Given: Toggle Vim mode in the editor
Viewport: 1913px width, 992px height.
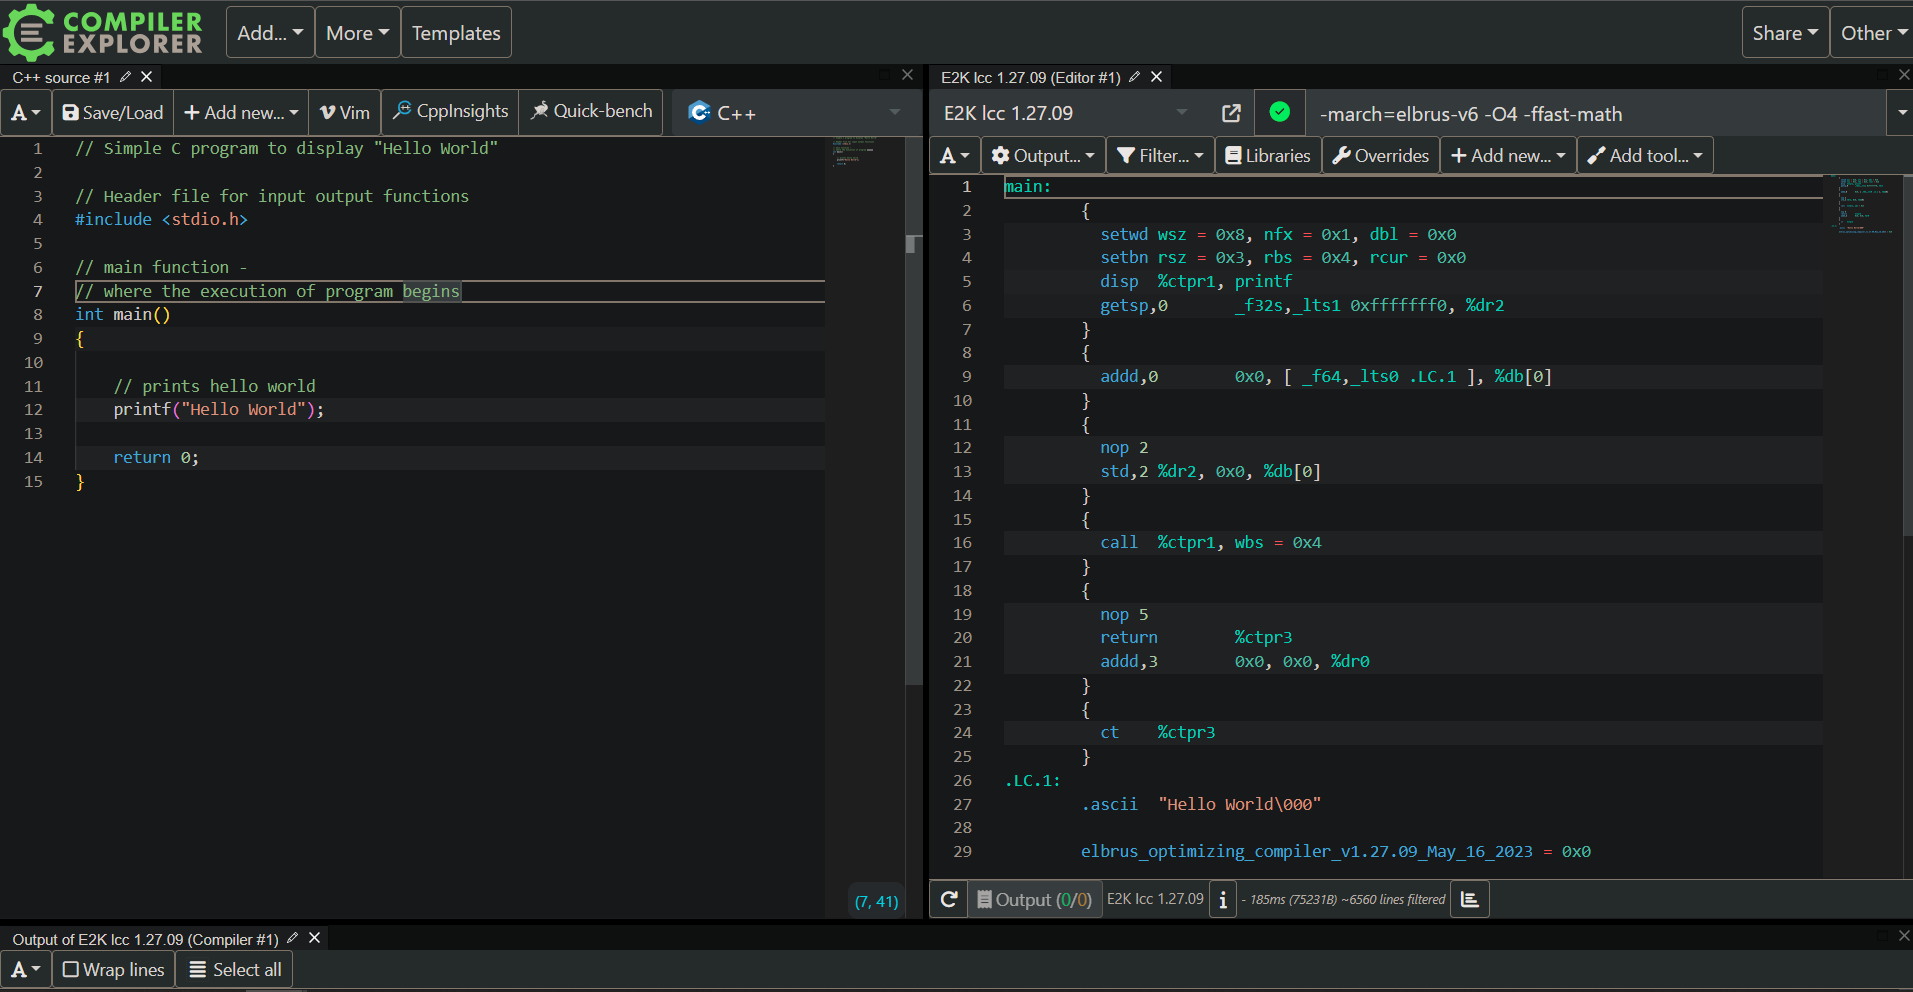Looking at the screenshot, I should tap(345, 113).
